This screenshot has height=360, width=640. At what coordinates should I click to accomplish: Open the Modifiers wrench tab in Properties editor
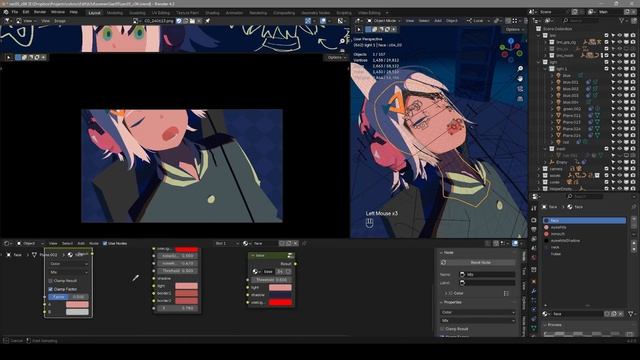(x=534, y=291)
